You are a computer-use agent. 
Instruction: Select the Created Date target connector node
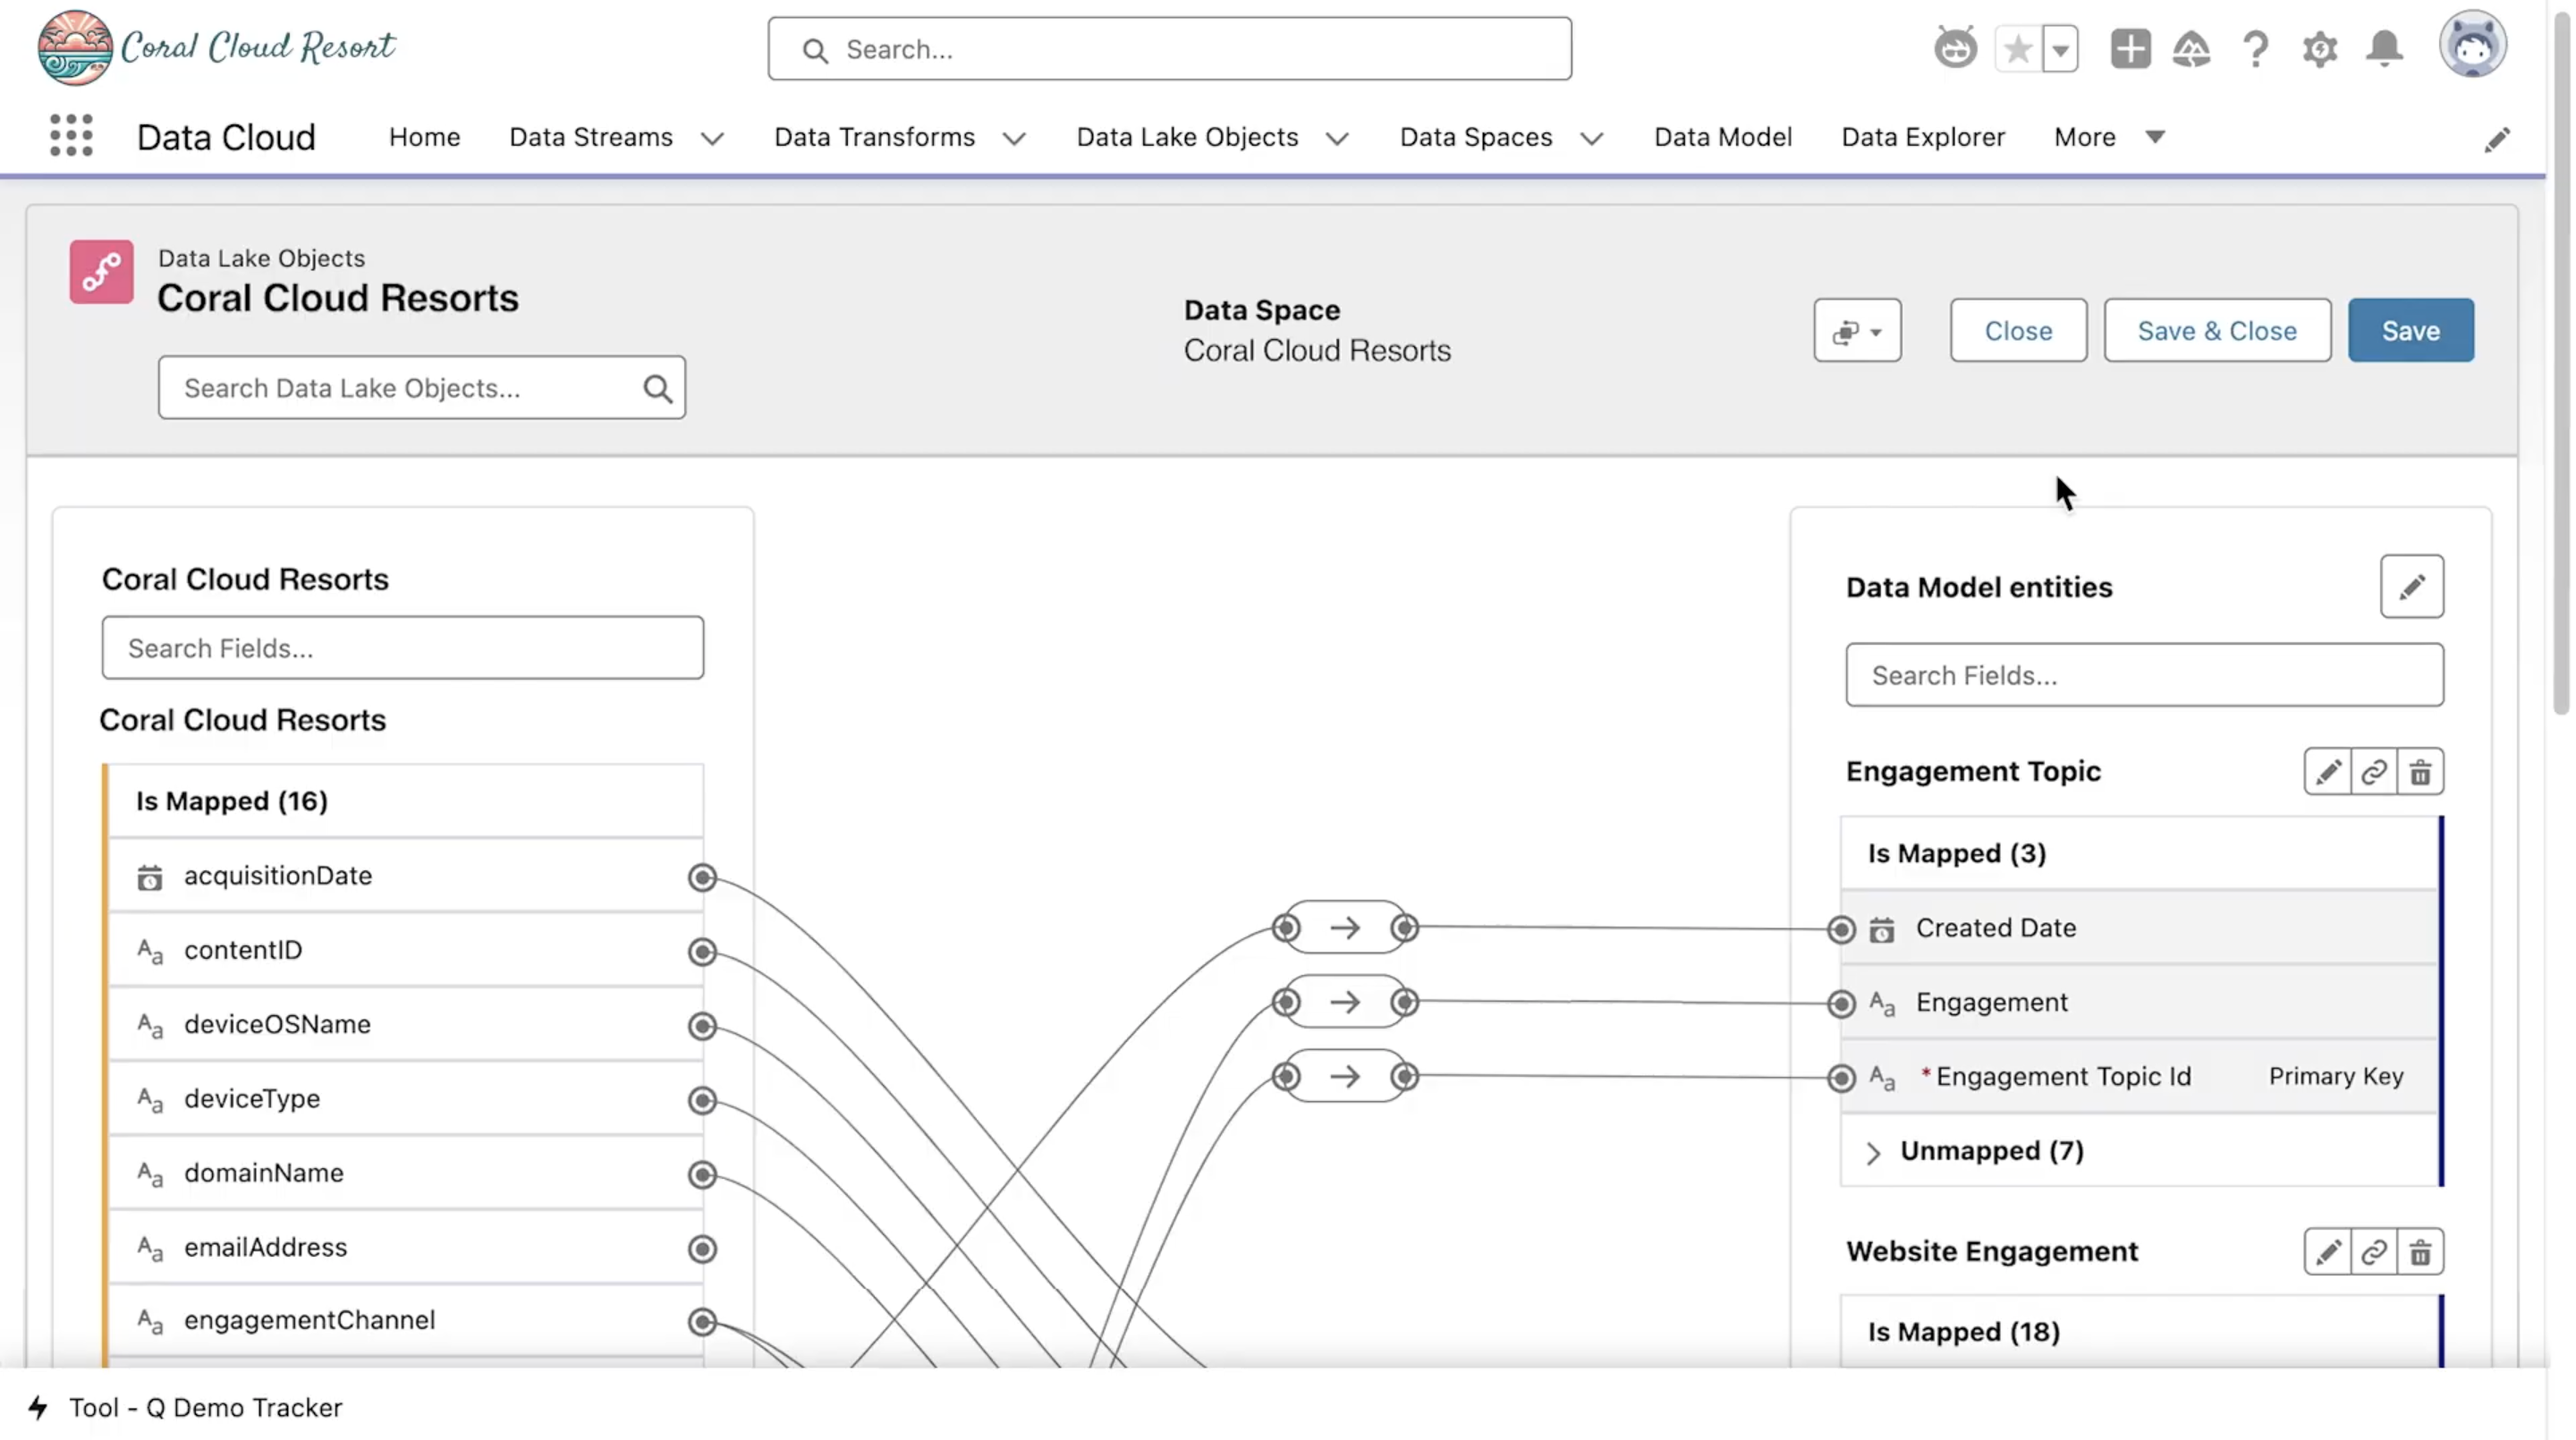(x=1841, y=930)
